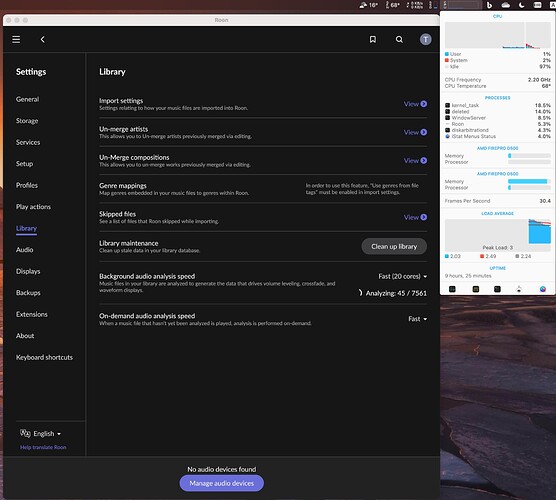The width and height of the screenshot is (556, 500).
Task: Click the Clean up library button
Action: [394, 246]
